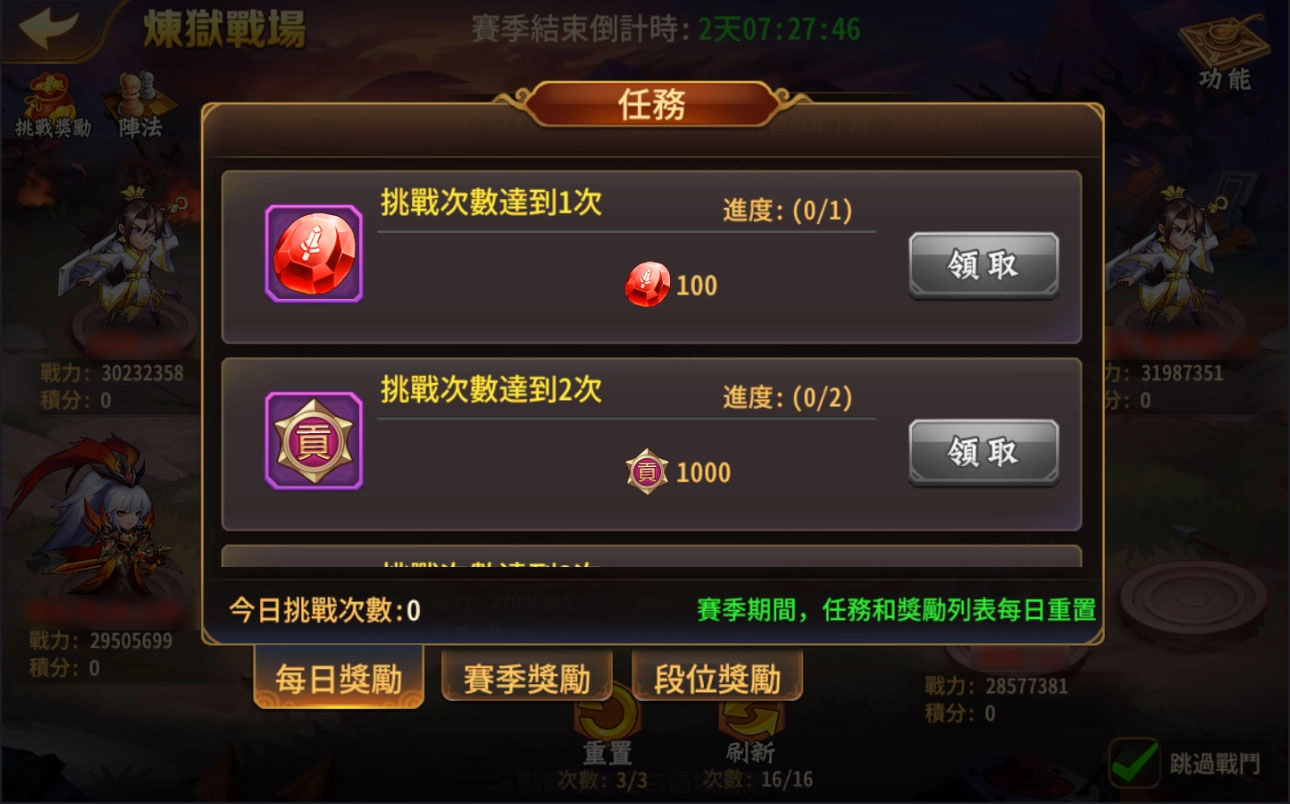Toggle the 跳過戰鬥 checkbox
Viewport: 1290px width, 804px height.
1135,765
